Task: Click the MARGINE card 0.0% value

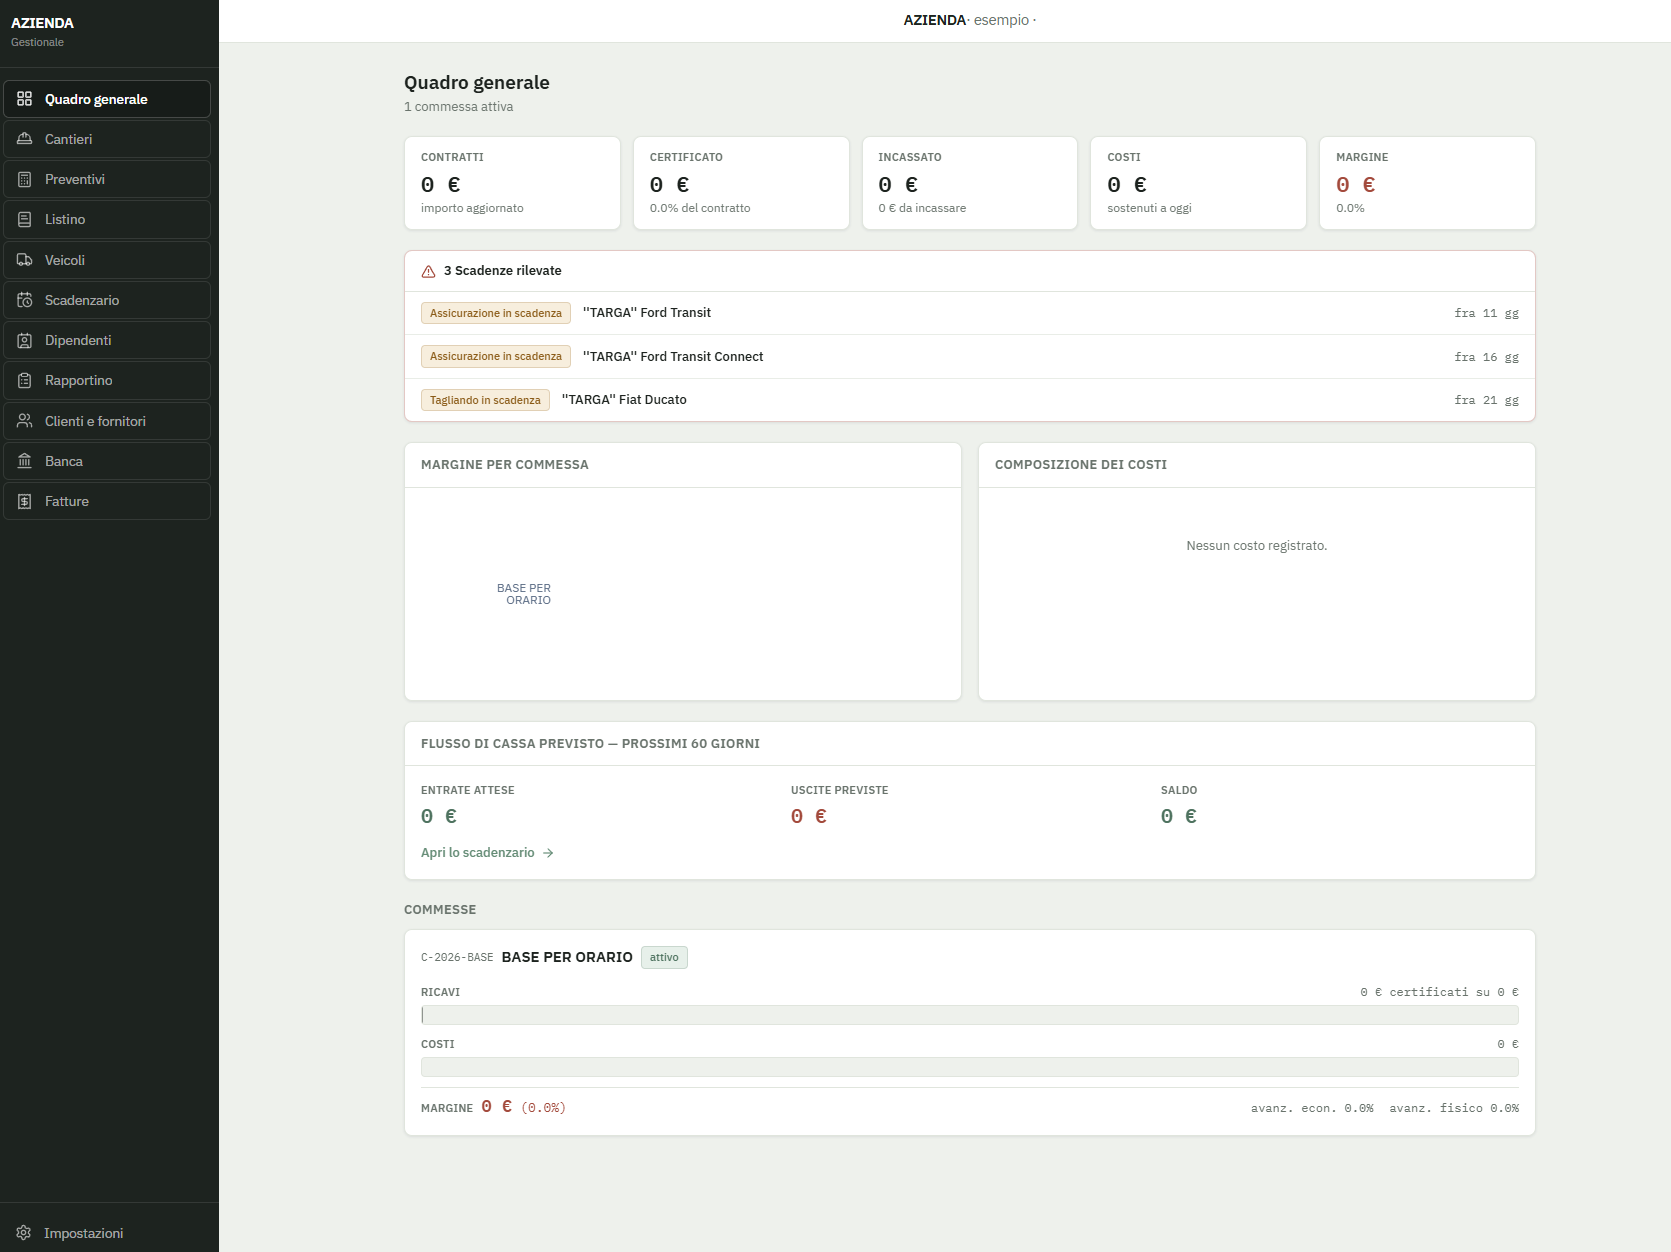Action: click(x=1350, y=208)
